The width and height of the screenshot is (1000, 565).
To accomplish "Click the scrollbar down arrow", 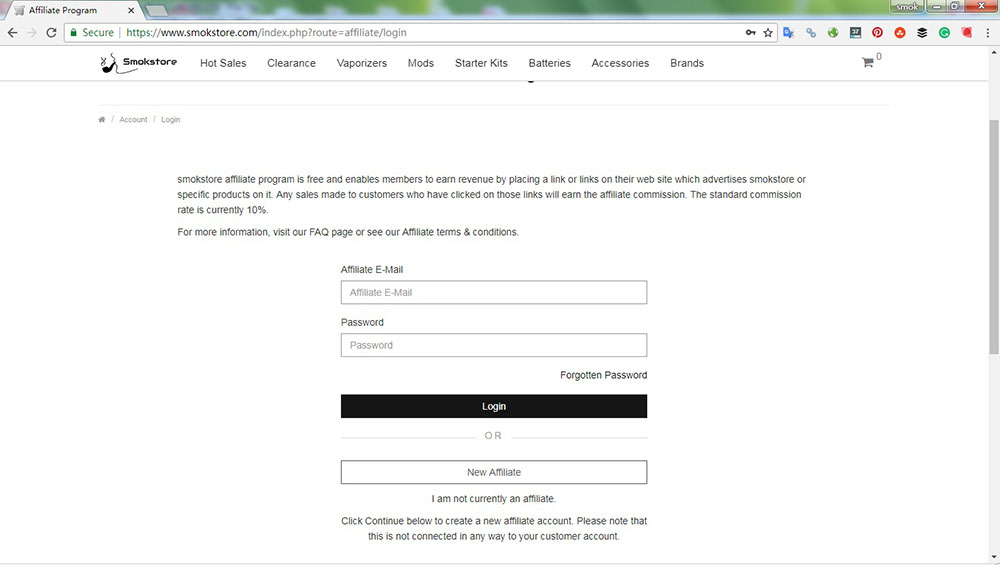I will tap(994, 557).
